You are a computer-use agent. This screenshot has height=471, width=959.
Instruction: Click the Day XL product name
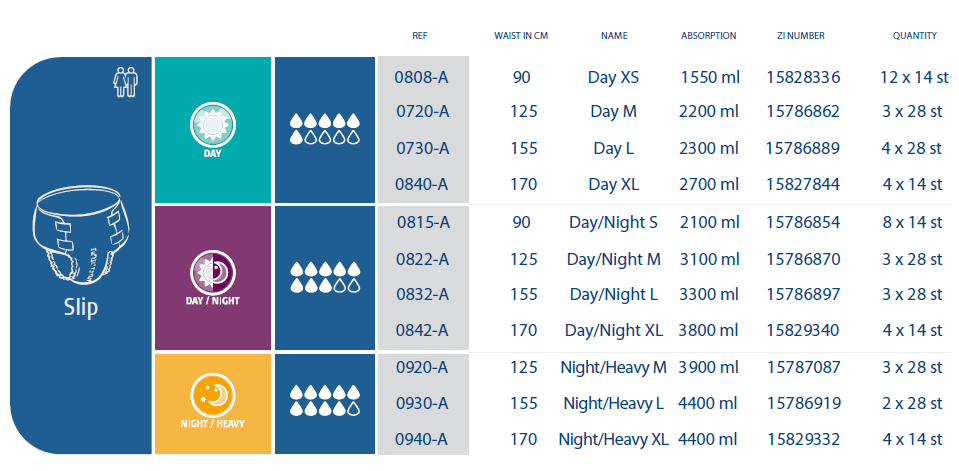pos(613,184)
